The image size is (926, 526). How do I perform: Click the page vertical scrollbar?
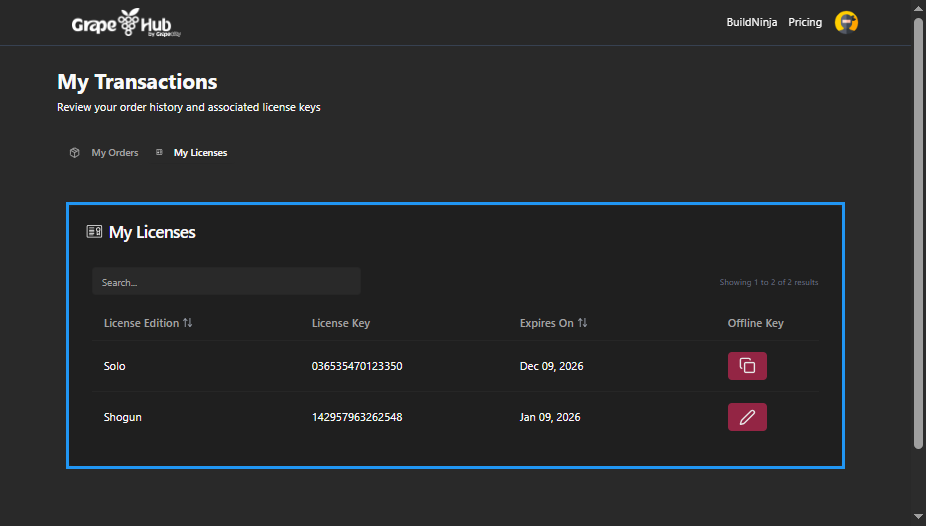click(918, 233)
